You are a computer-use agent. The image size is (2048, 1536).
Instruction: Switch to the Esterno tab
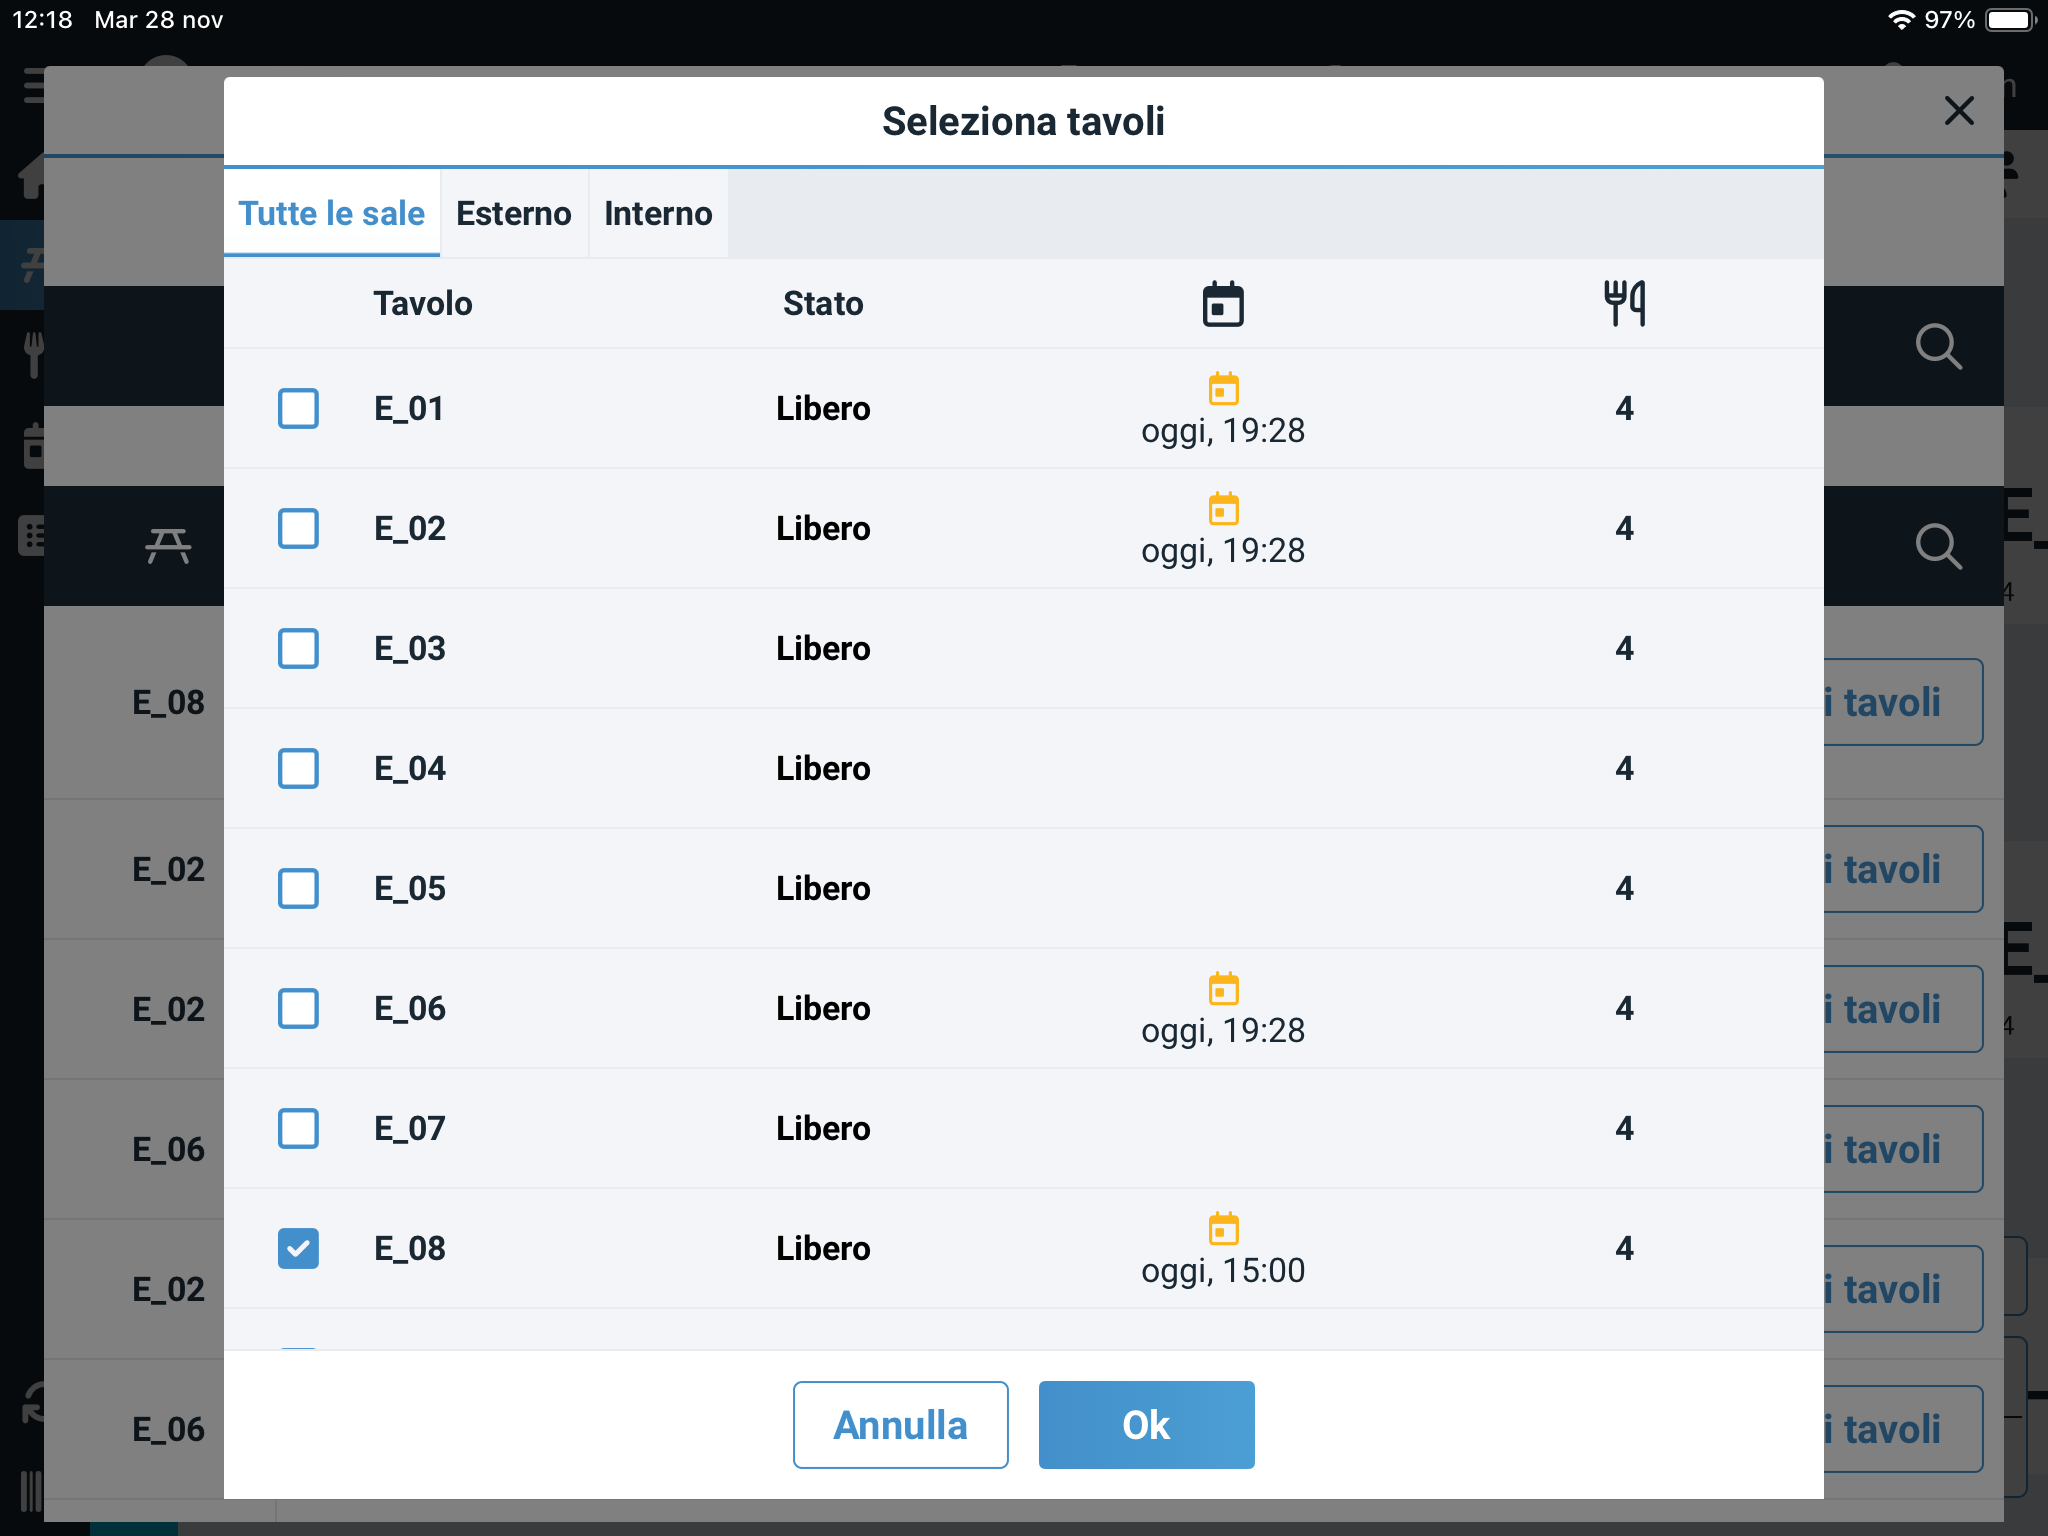click(513, 214)
